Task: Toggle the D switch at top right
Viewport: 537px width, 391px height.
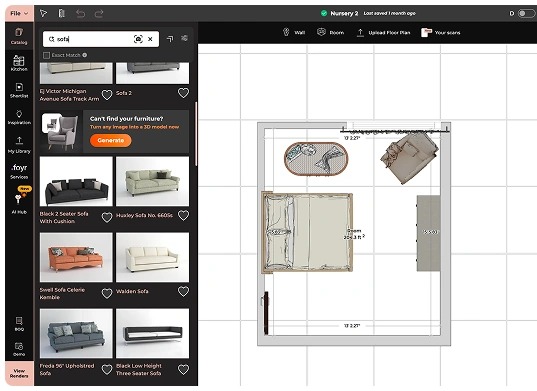Action: click(x=526, y=13)
